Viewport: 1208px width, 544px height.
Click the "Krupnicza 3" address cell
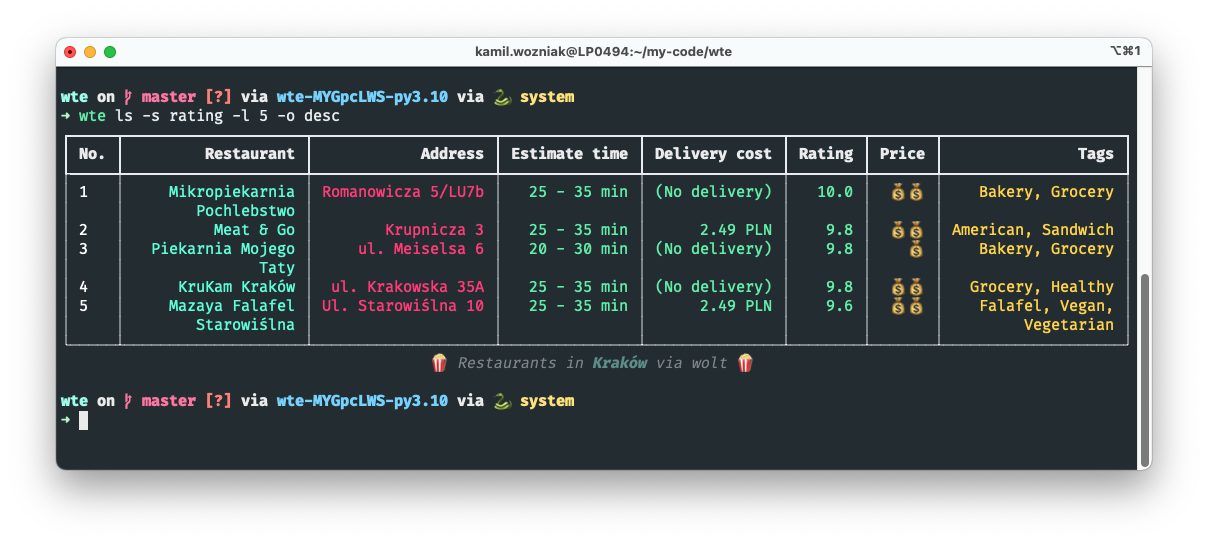(434, 230)
